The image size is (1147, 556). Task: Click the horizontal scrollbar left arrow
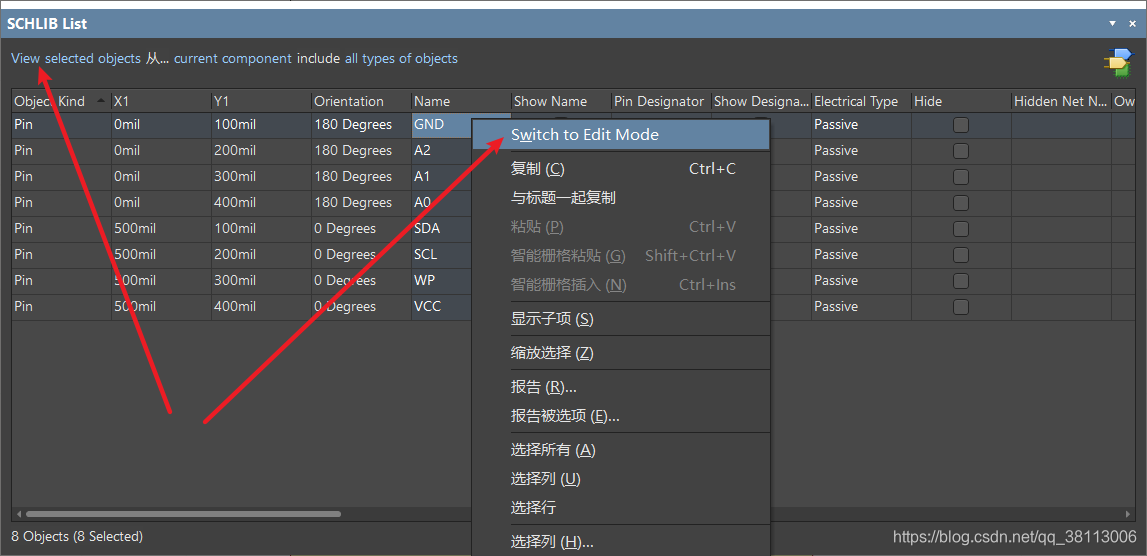[18, 514]
